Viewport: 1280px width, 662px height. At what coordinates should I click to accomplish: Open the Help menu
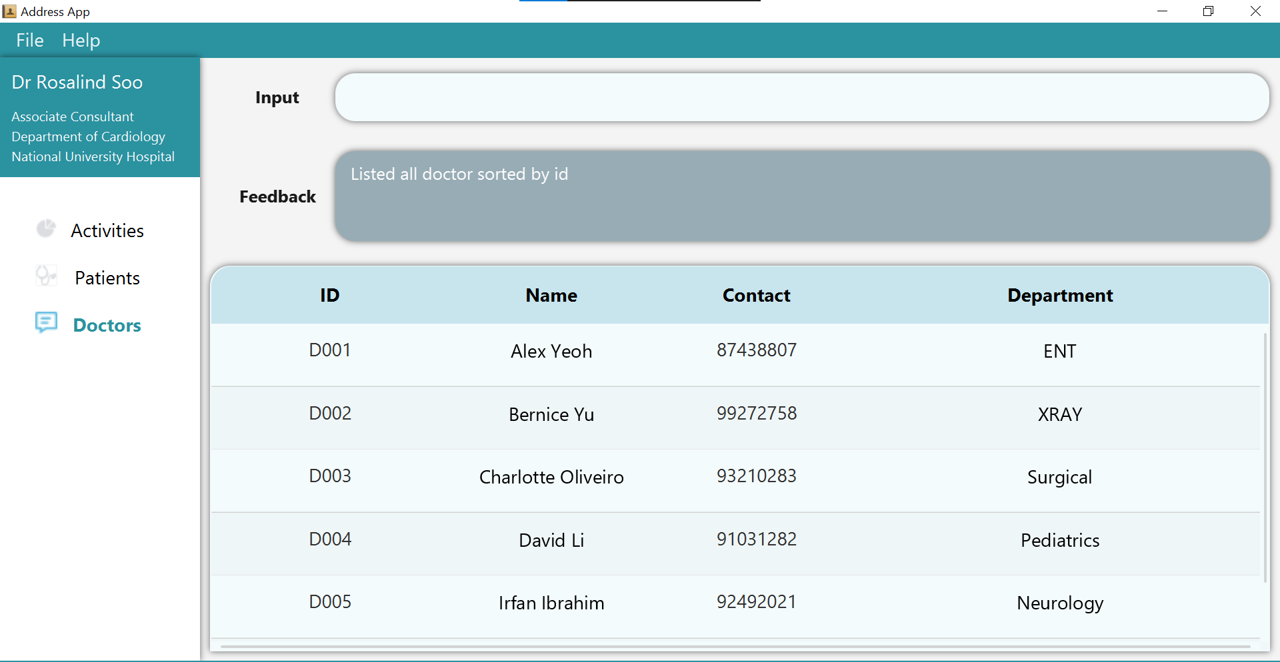coord(81,40)
